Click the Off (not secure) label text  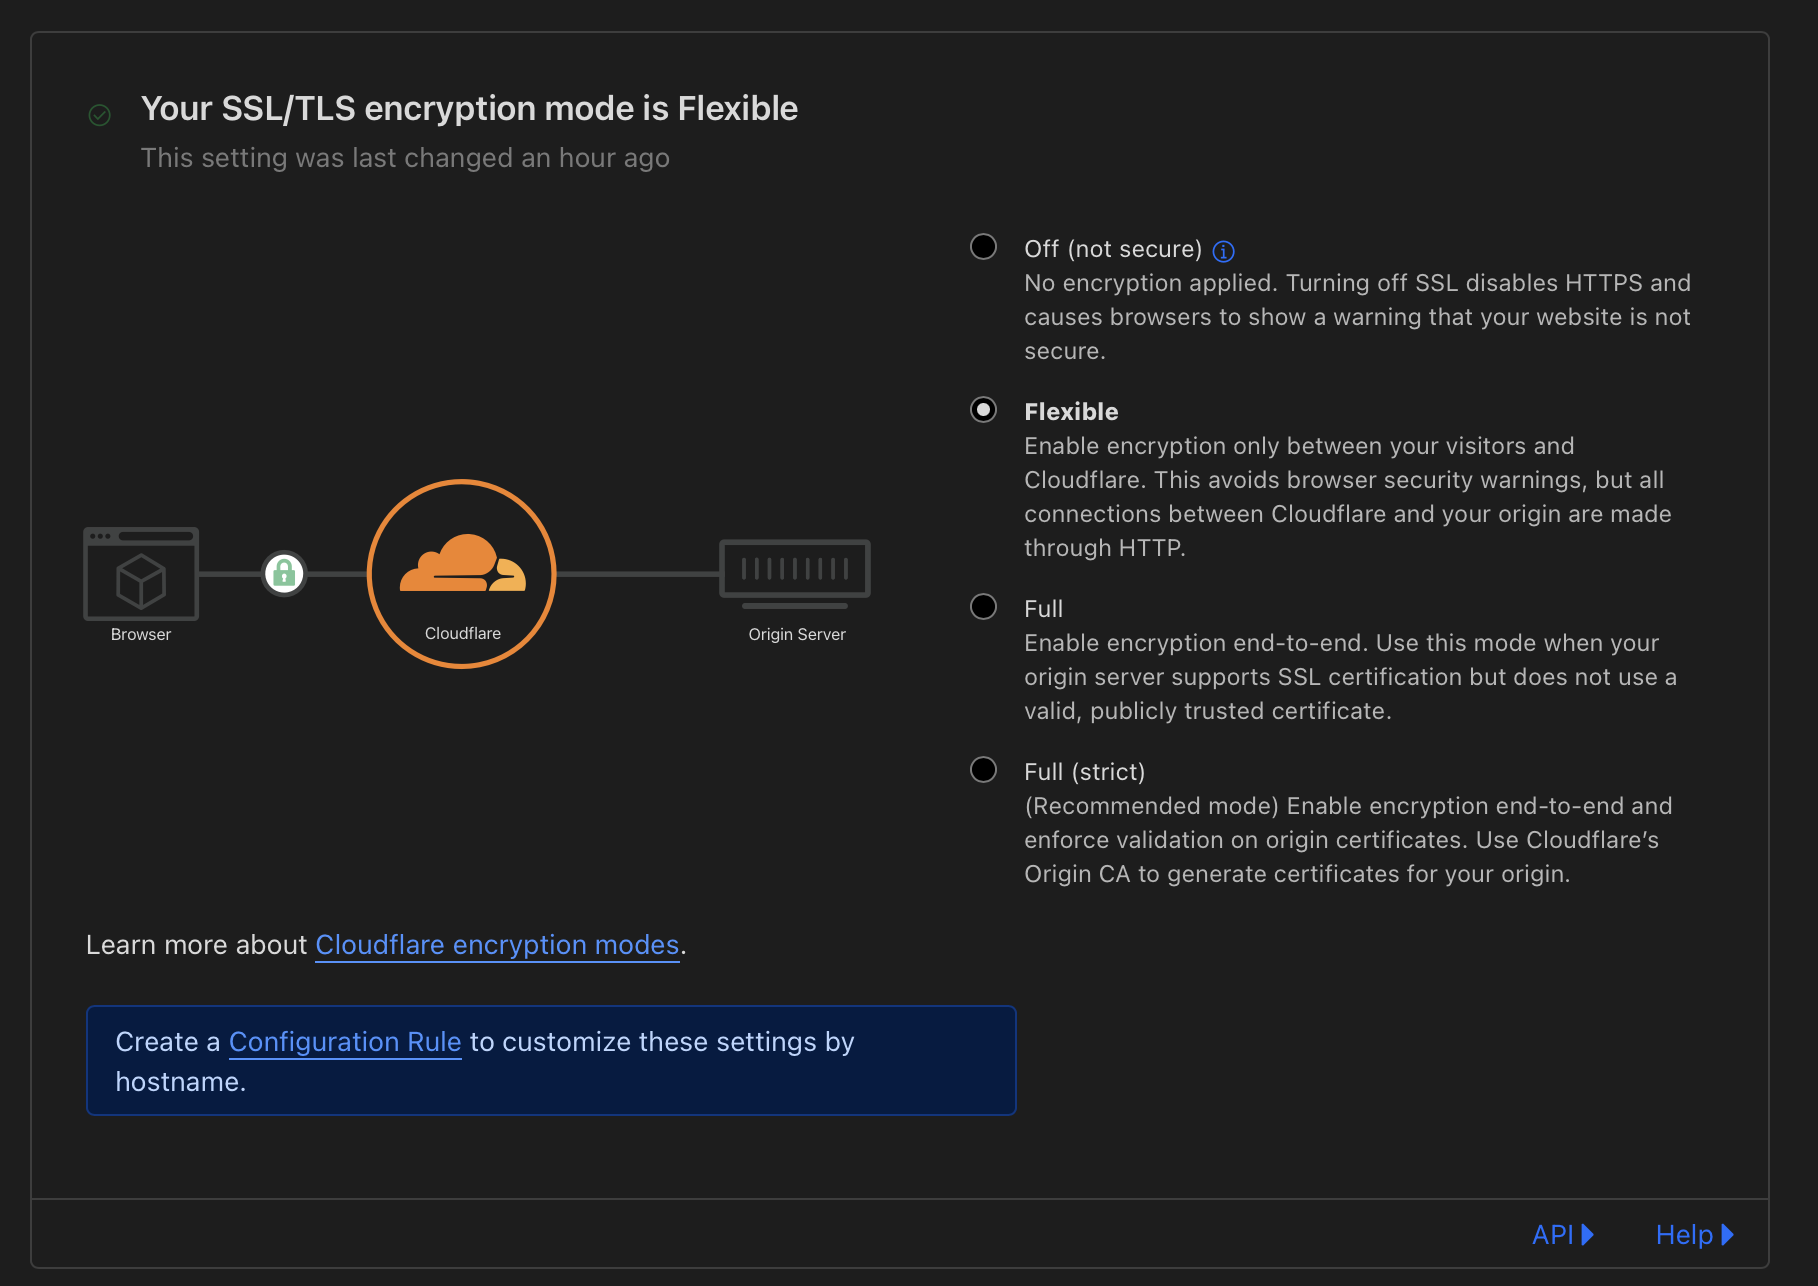1112,249
